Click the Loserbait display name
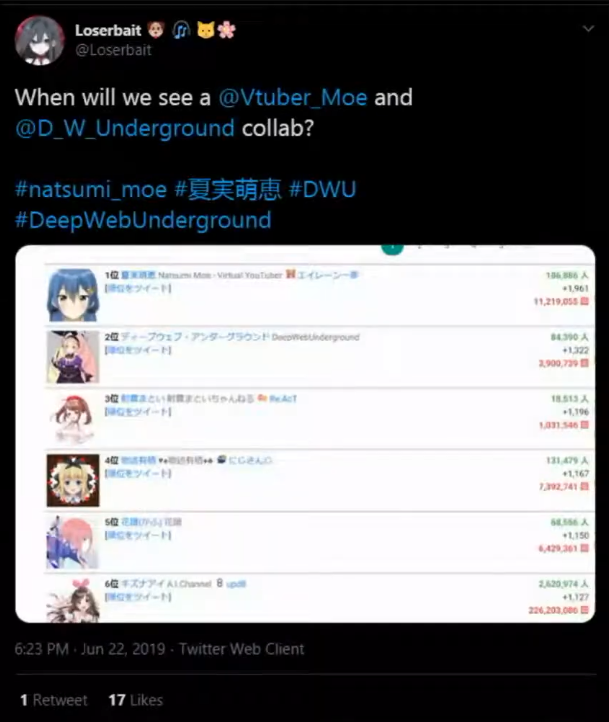 click(108, 30)
